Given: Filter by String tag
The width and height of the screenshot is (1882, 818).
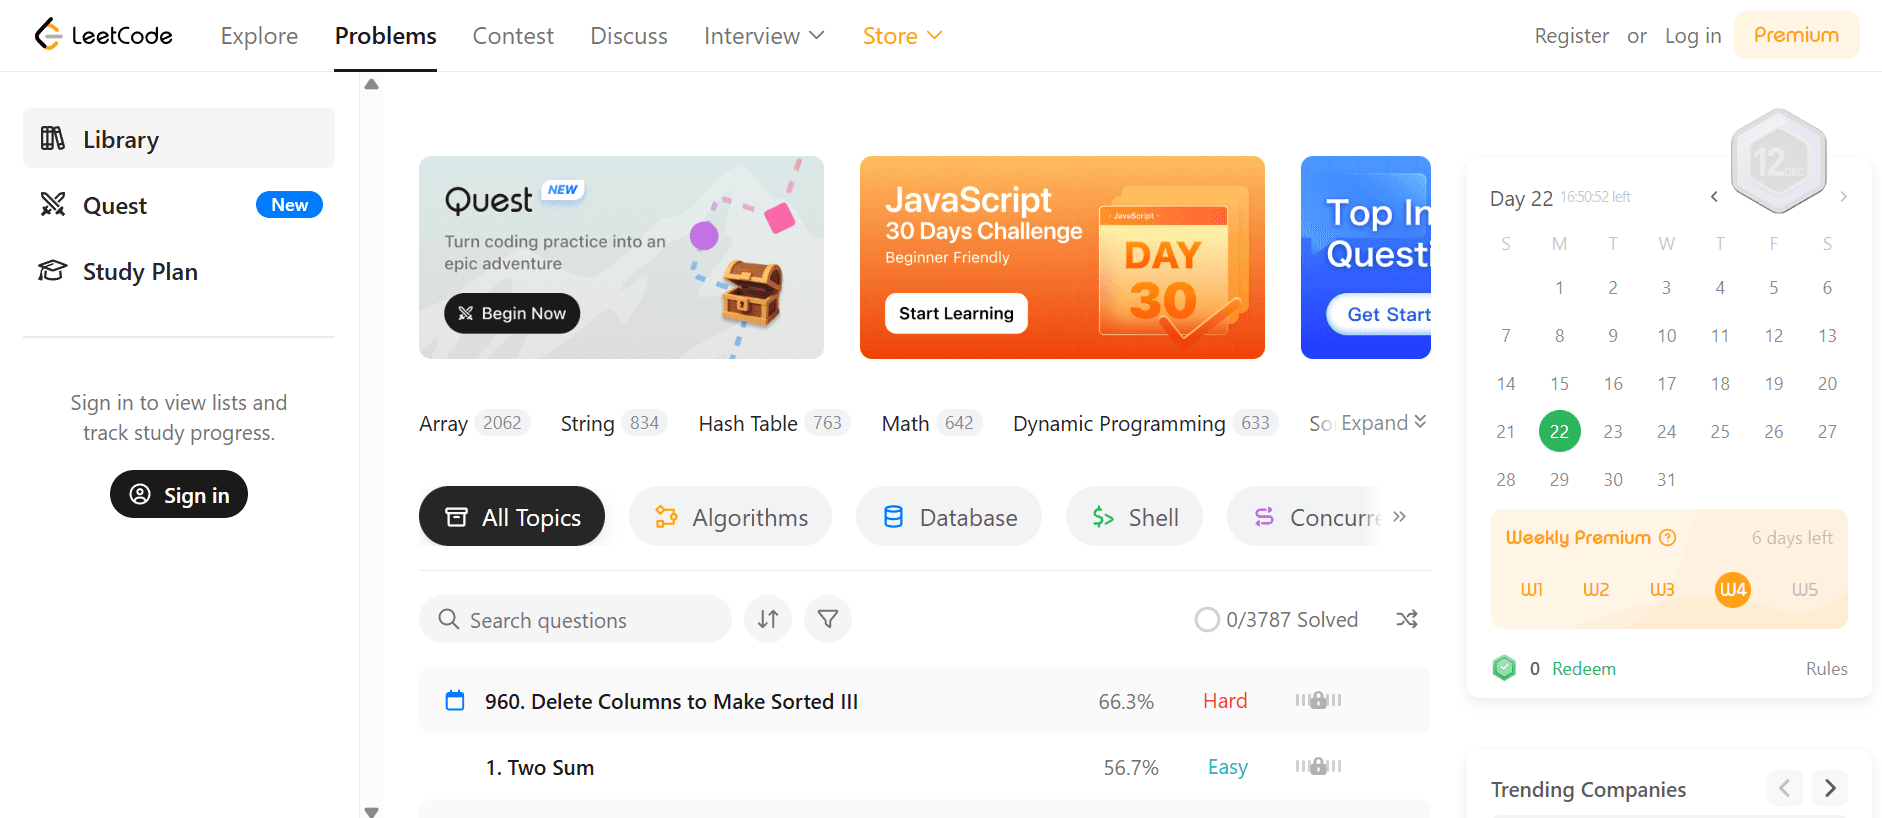Looking at the screenshot, I should (614, 423).
